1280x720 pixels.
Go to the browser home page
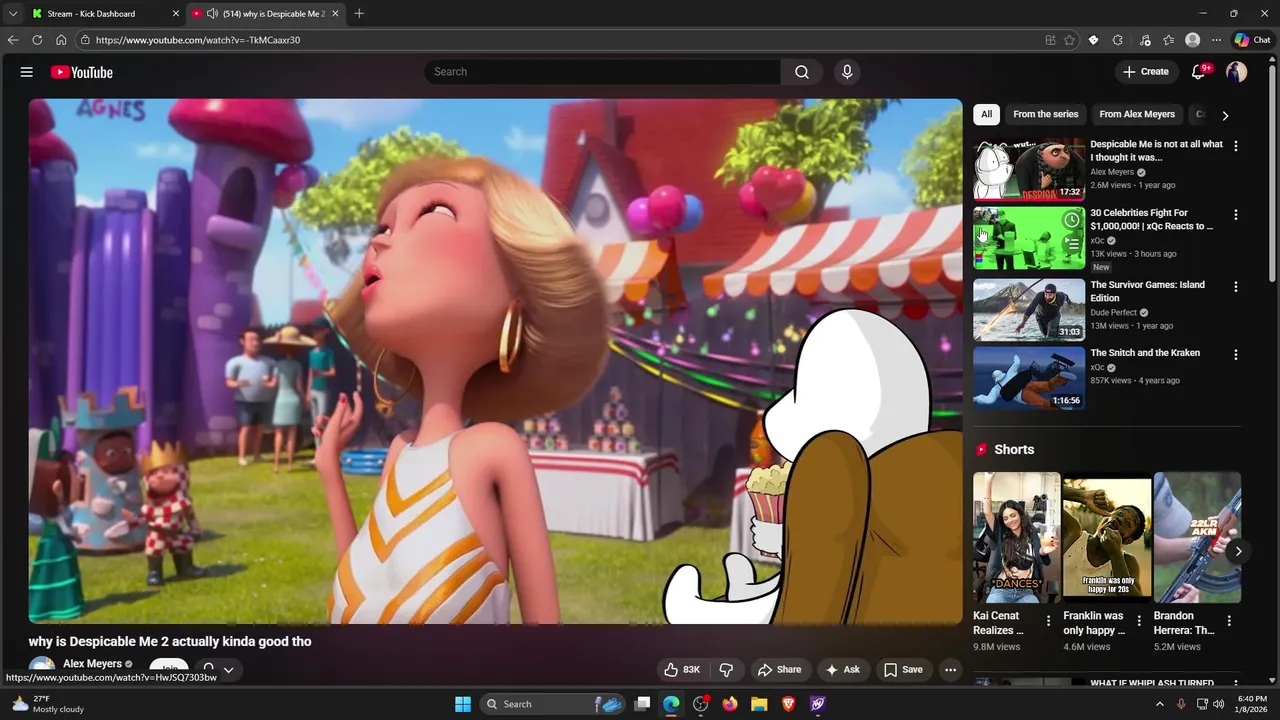click(x=61, y=40)
